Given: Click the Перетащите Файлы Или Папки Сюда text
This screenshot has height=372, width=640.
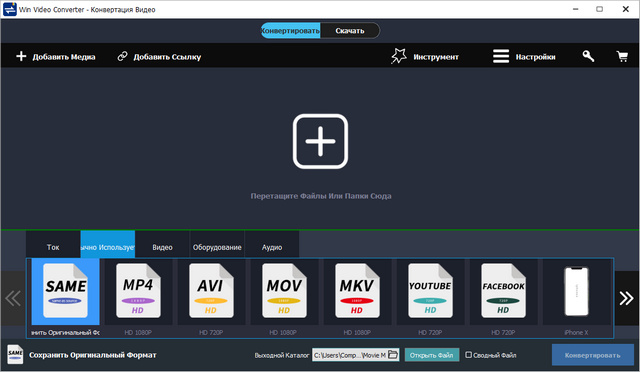Looking at the screenshot, I should click(321, 196).
